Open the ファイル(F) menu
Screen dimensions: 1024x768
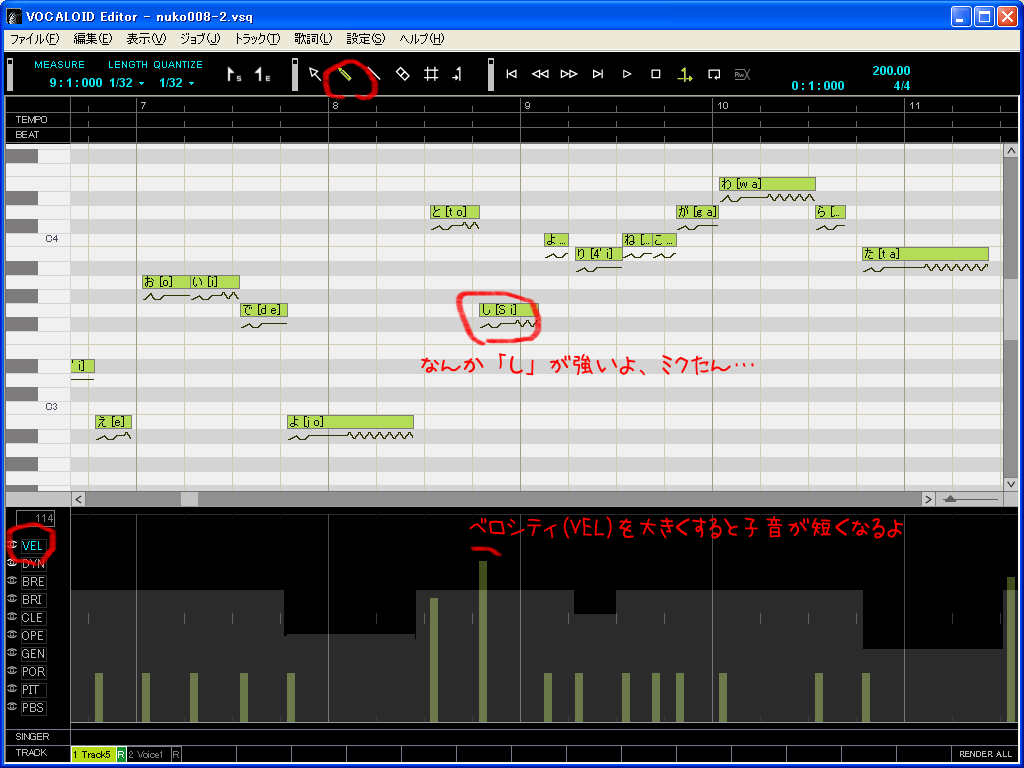(x=34, y=39)
